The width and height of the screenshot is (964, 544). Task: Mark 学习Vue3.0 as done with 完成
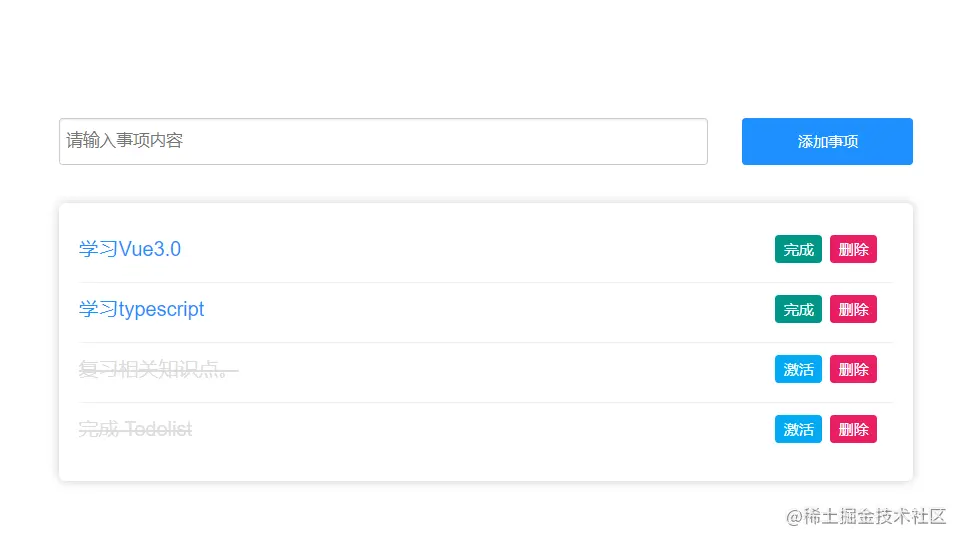[x=798, y=249]
